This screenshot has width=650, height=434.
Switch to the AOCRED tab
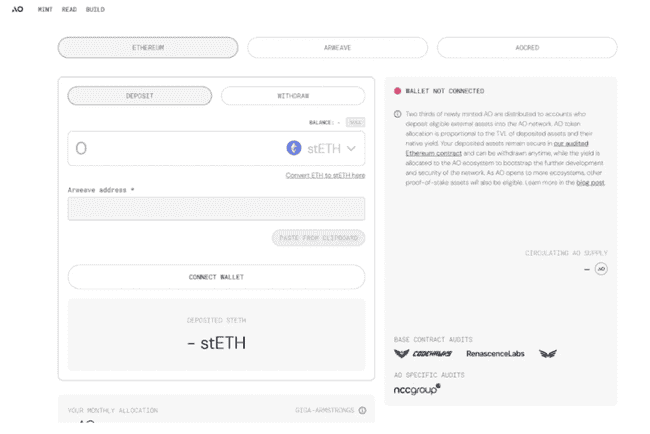tap(527, 48)
